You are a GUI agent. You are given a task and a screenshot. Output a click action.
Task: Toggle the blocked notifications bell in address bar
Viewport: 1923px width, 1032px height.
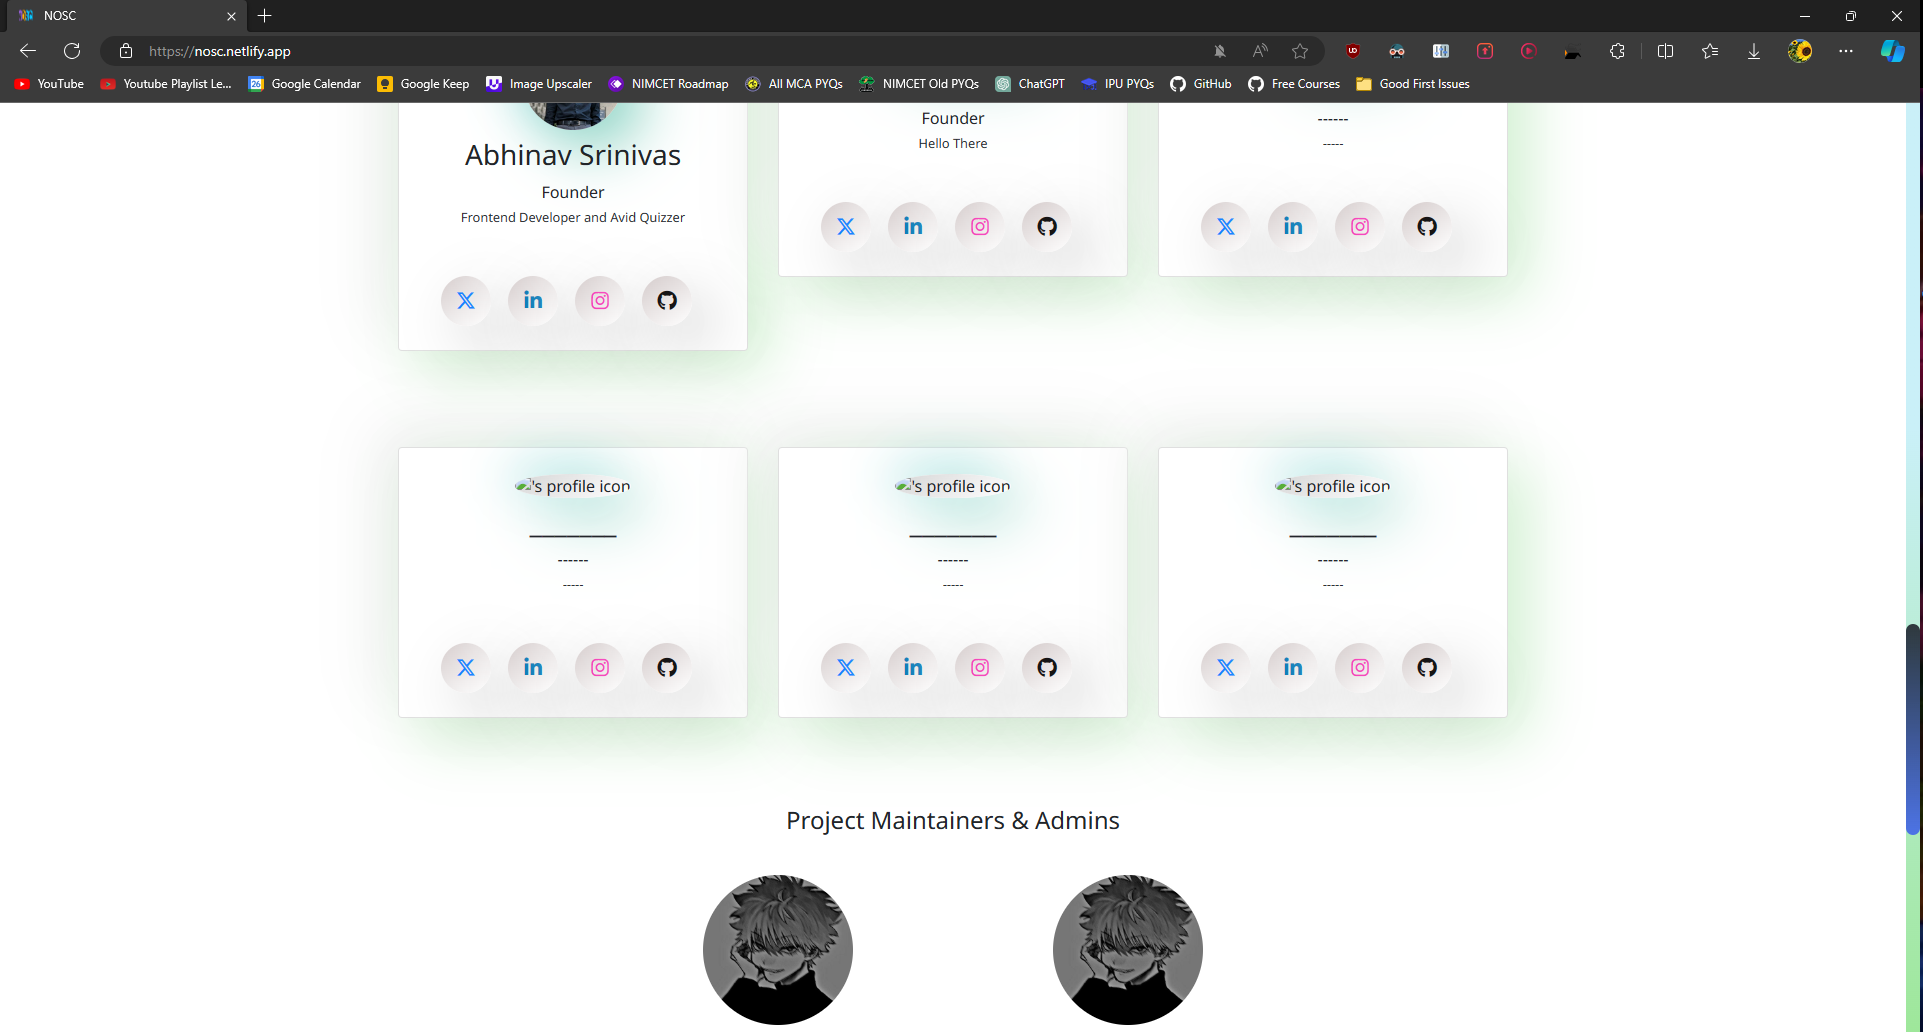pos(1219,51)
